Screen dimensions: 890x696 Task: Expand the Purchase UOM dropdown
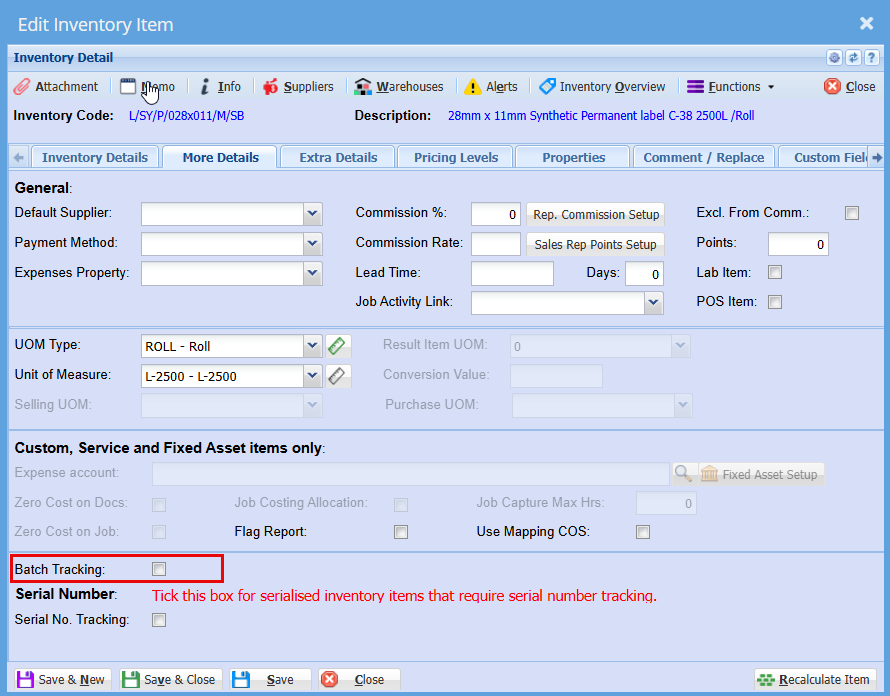(683, 405)
